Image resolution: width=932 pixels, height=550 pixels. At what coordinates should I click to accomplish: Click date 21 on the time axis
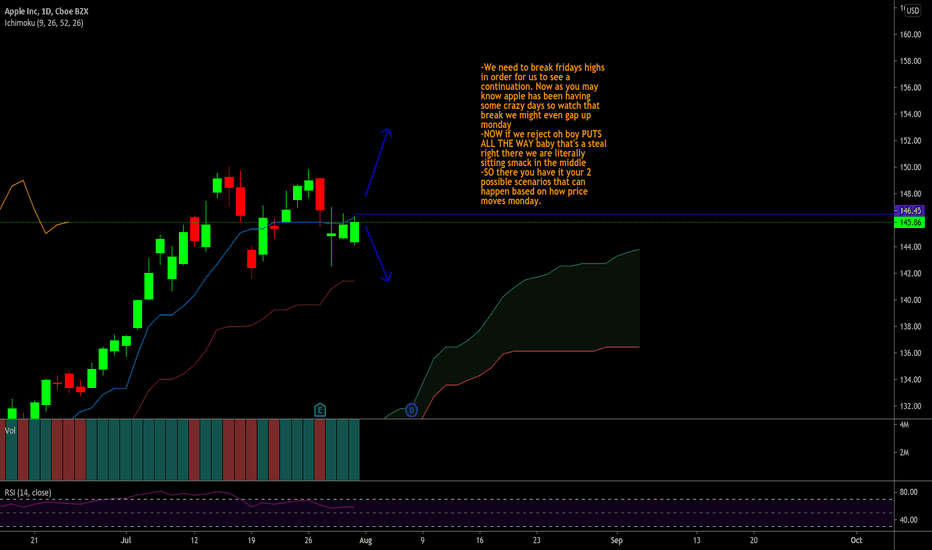coord(34,540)
